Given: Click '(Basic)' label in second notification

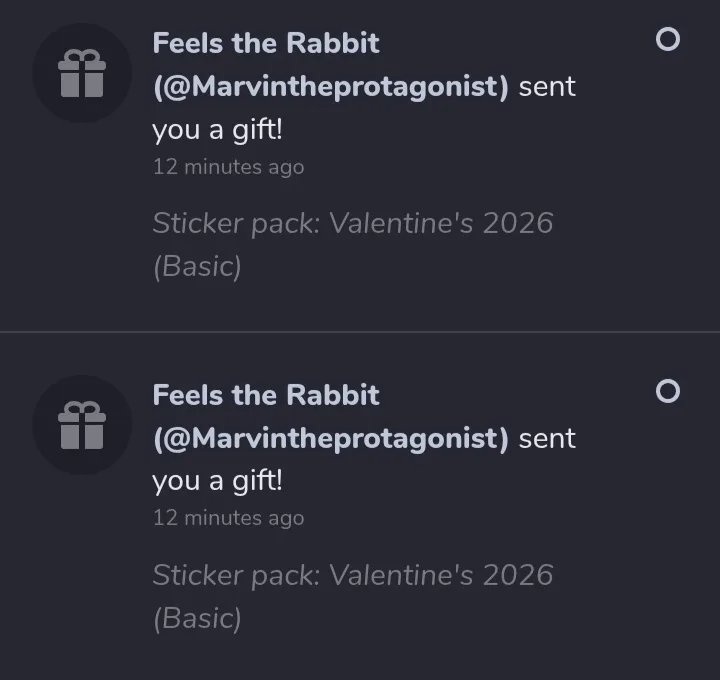Looking at the screenshot, I should pos(197,619).
